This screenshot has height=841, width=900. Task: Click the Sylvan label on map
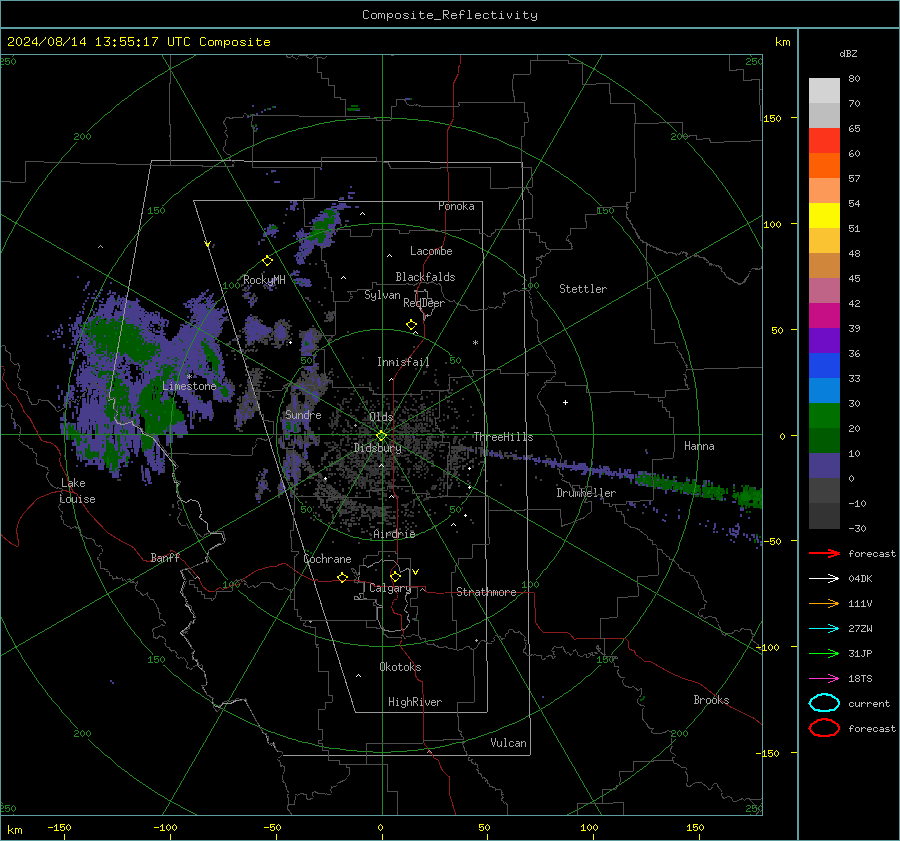click(382, 295)
